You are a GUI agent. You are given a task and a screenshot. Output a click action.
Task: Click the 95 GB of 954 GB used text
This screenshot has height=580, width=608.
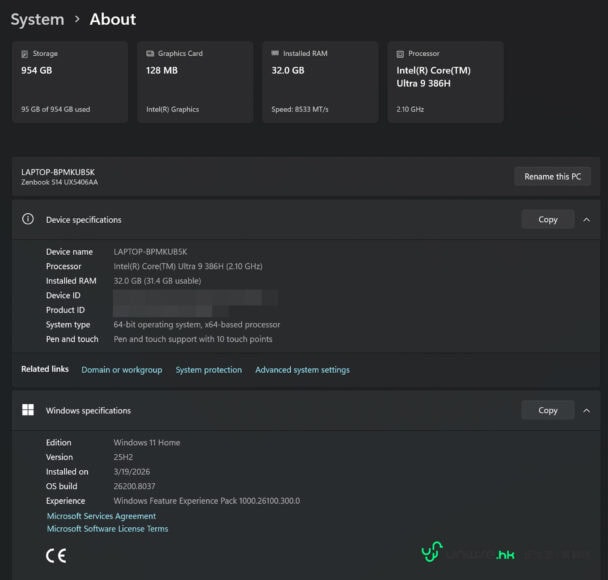[55, 109]
